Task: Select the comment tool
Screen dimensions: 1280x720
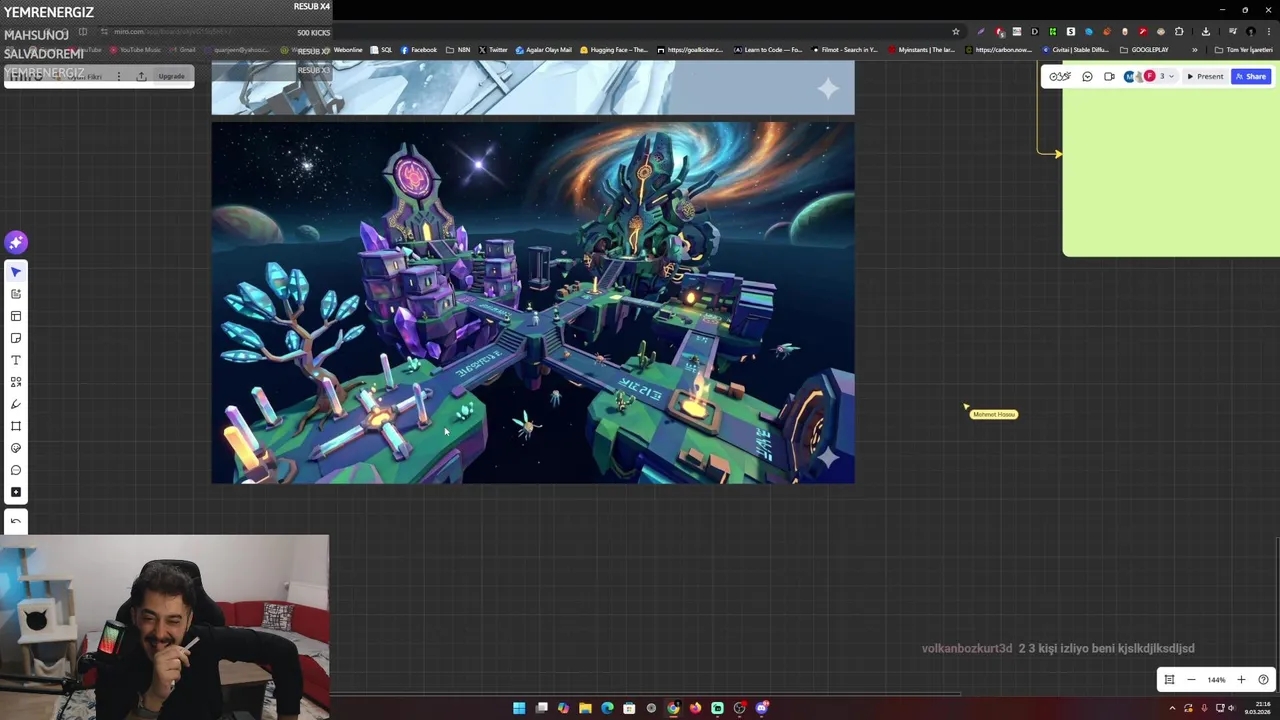Action: pos(16,470)
